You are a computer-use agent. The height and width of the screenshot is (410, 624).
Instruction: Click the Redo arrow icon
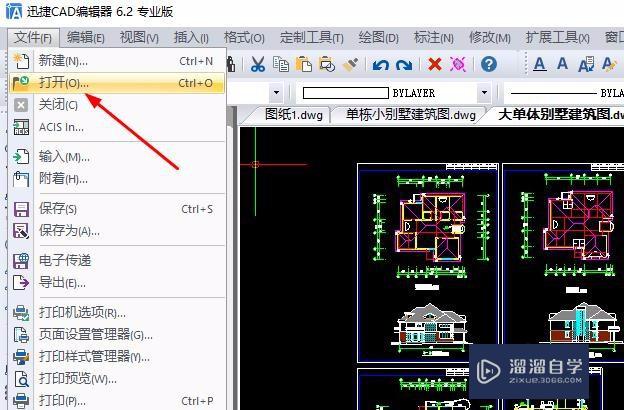[x=404, y=64]
